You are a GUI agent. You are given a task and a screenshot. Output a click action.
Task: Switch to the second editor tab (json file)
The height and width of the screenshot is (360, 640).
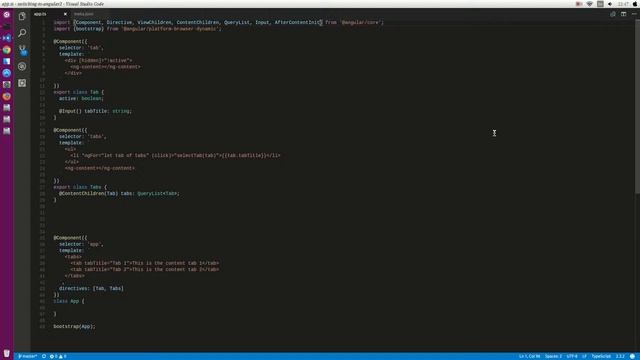84,14
